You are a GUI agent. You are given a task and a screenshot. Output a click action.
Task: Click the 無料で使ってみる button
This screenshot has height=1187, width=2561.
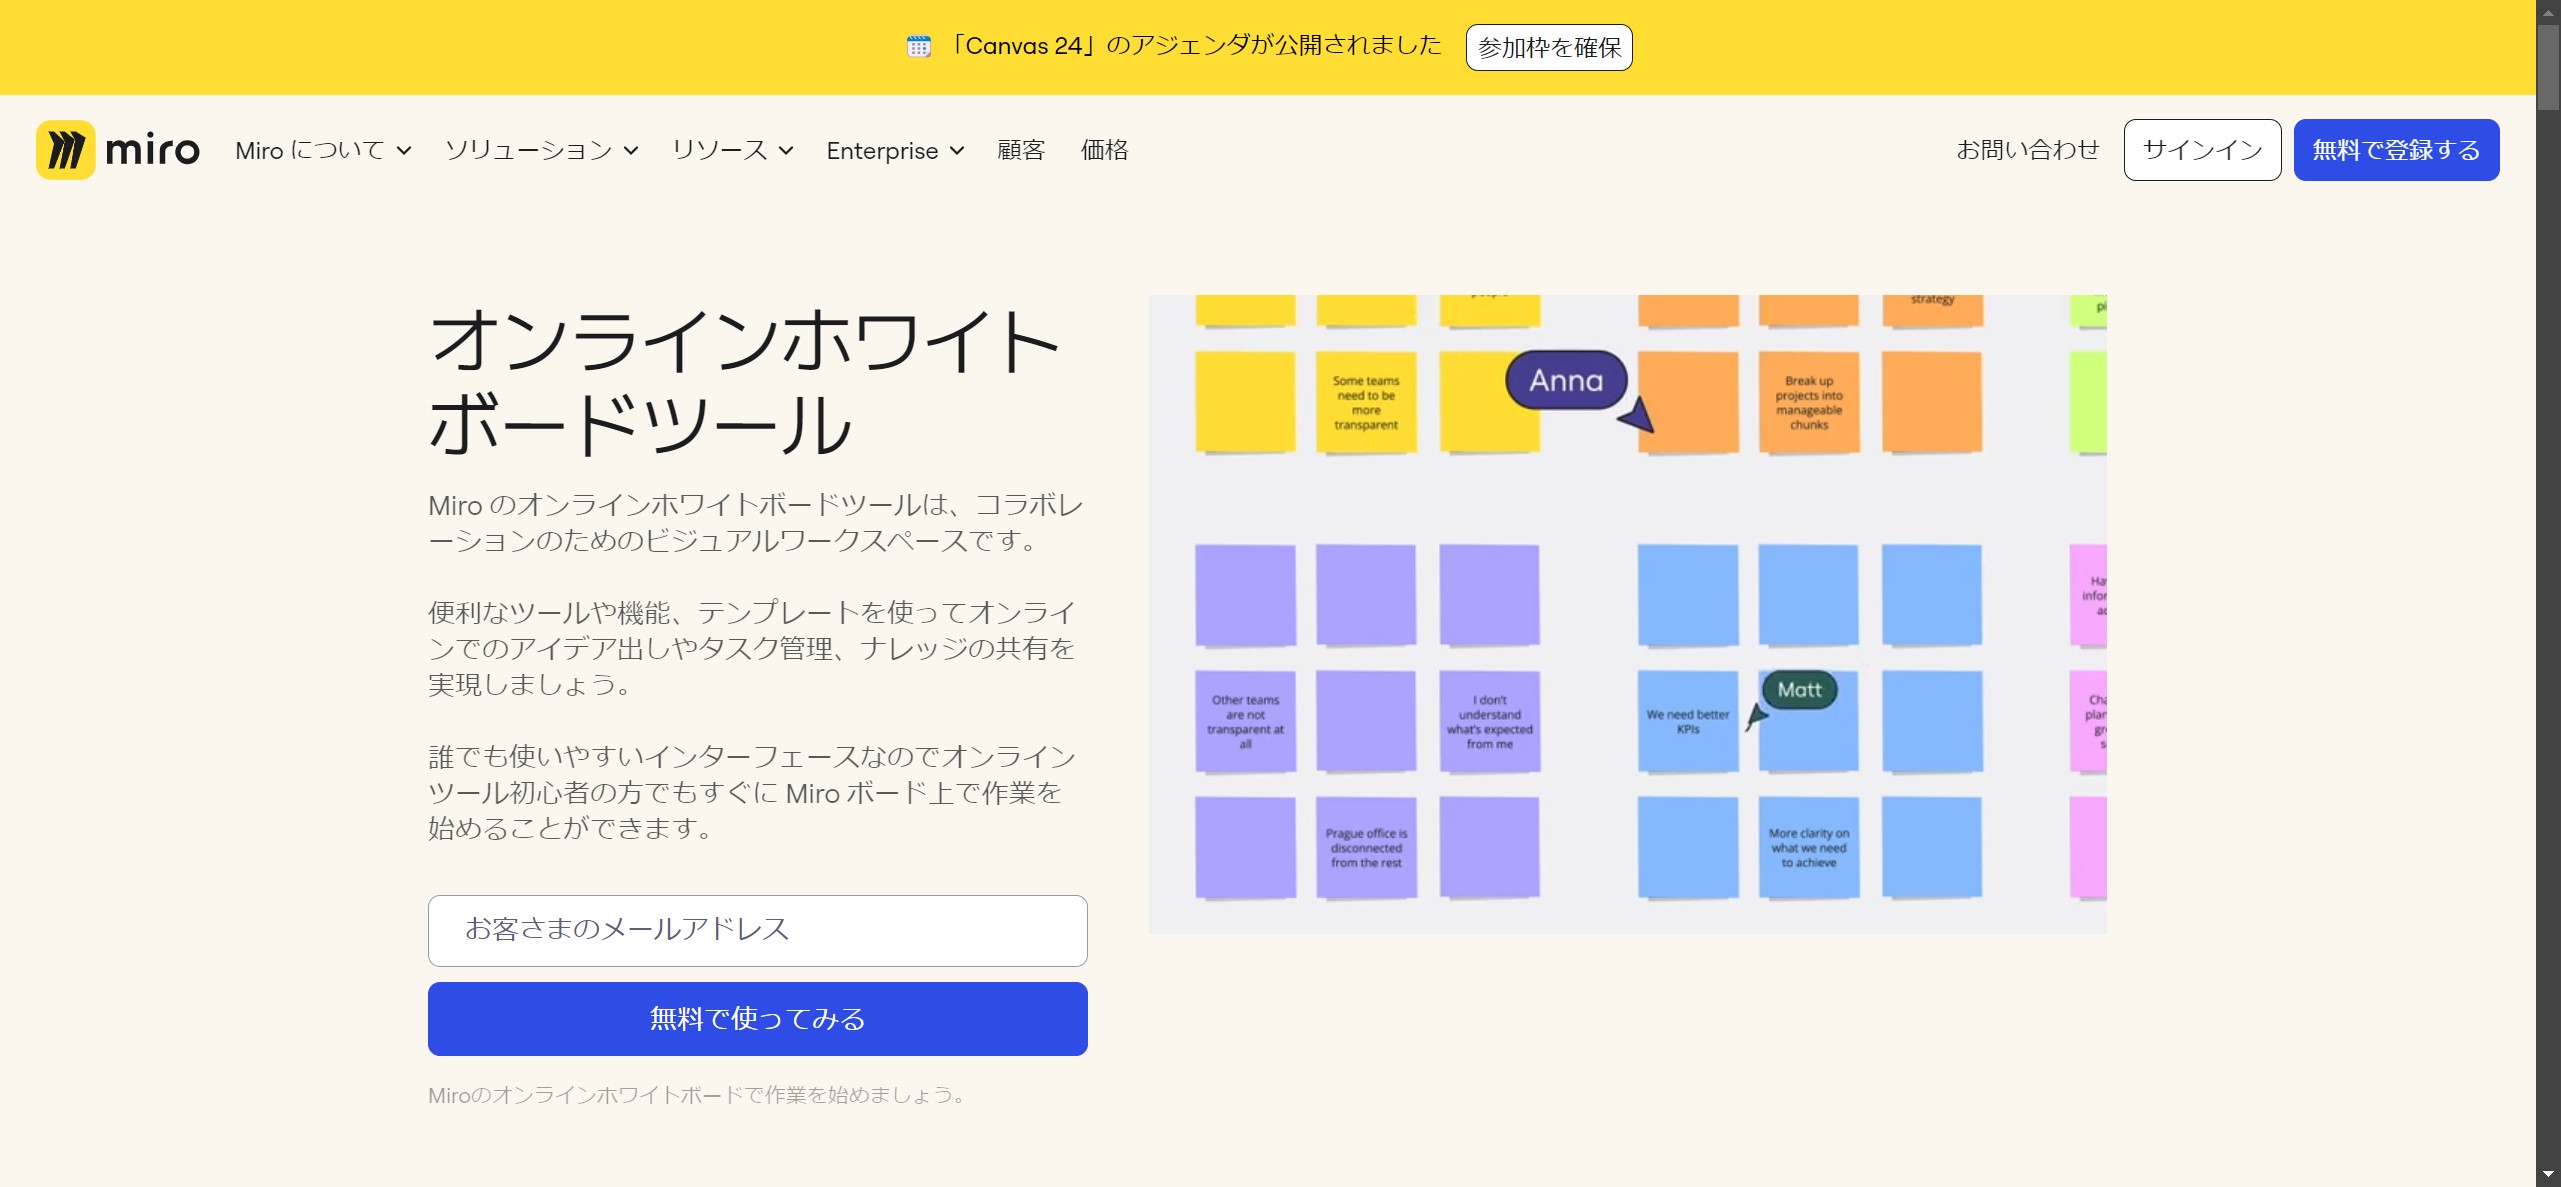(x=758, y=1019)
